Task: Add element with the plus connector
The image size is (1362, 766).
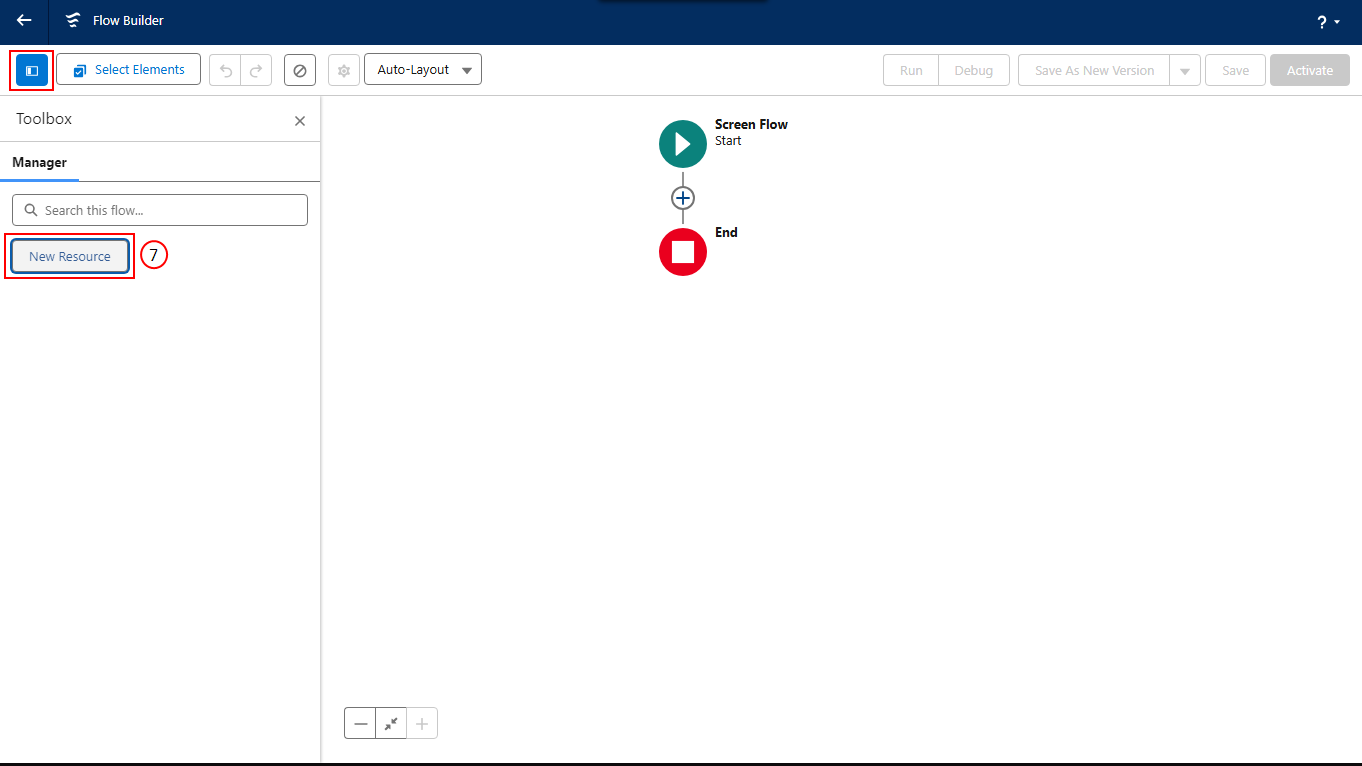Action: point(683,198)
